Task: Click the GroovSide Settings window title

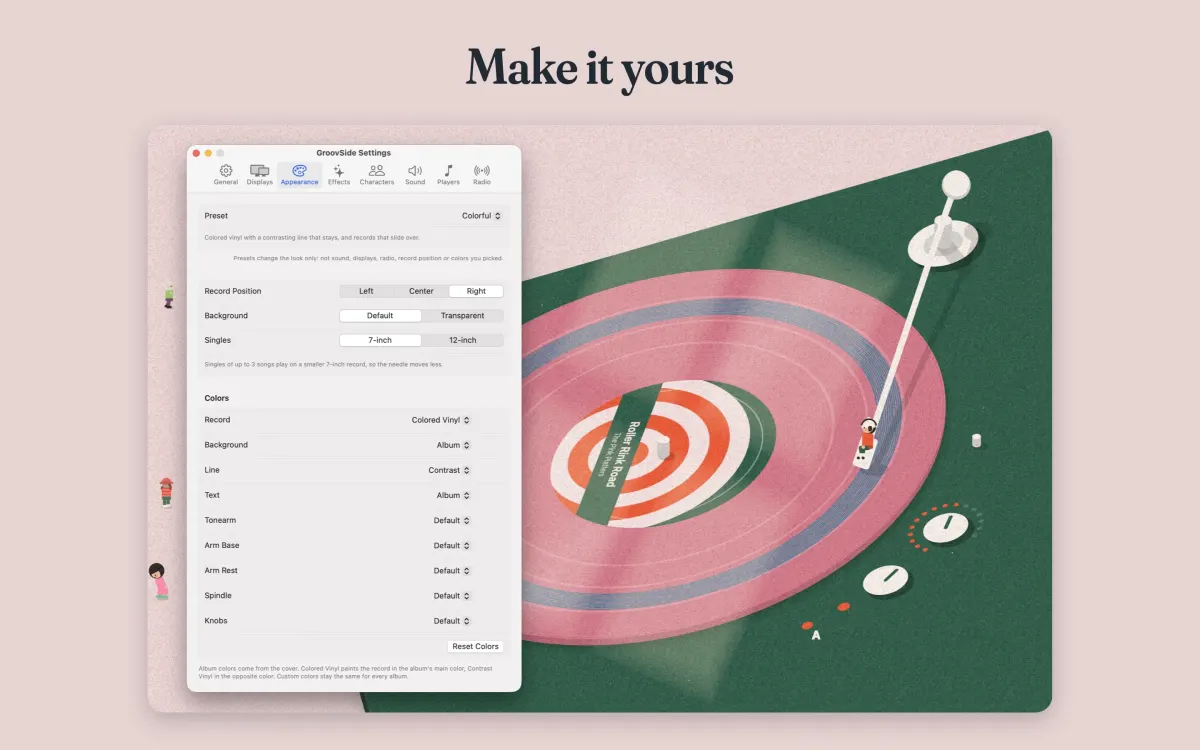Action: click(354, 153)
